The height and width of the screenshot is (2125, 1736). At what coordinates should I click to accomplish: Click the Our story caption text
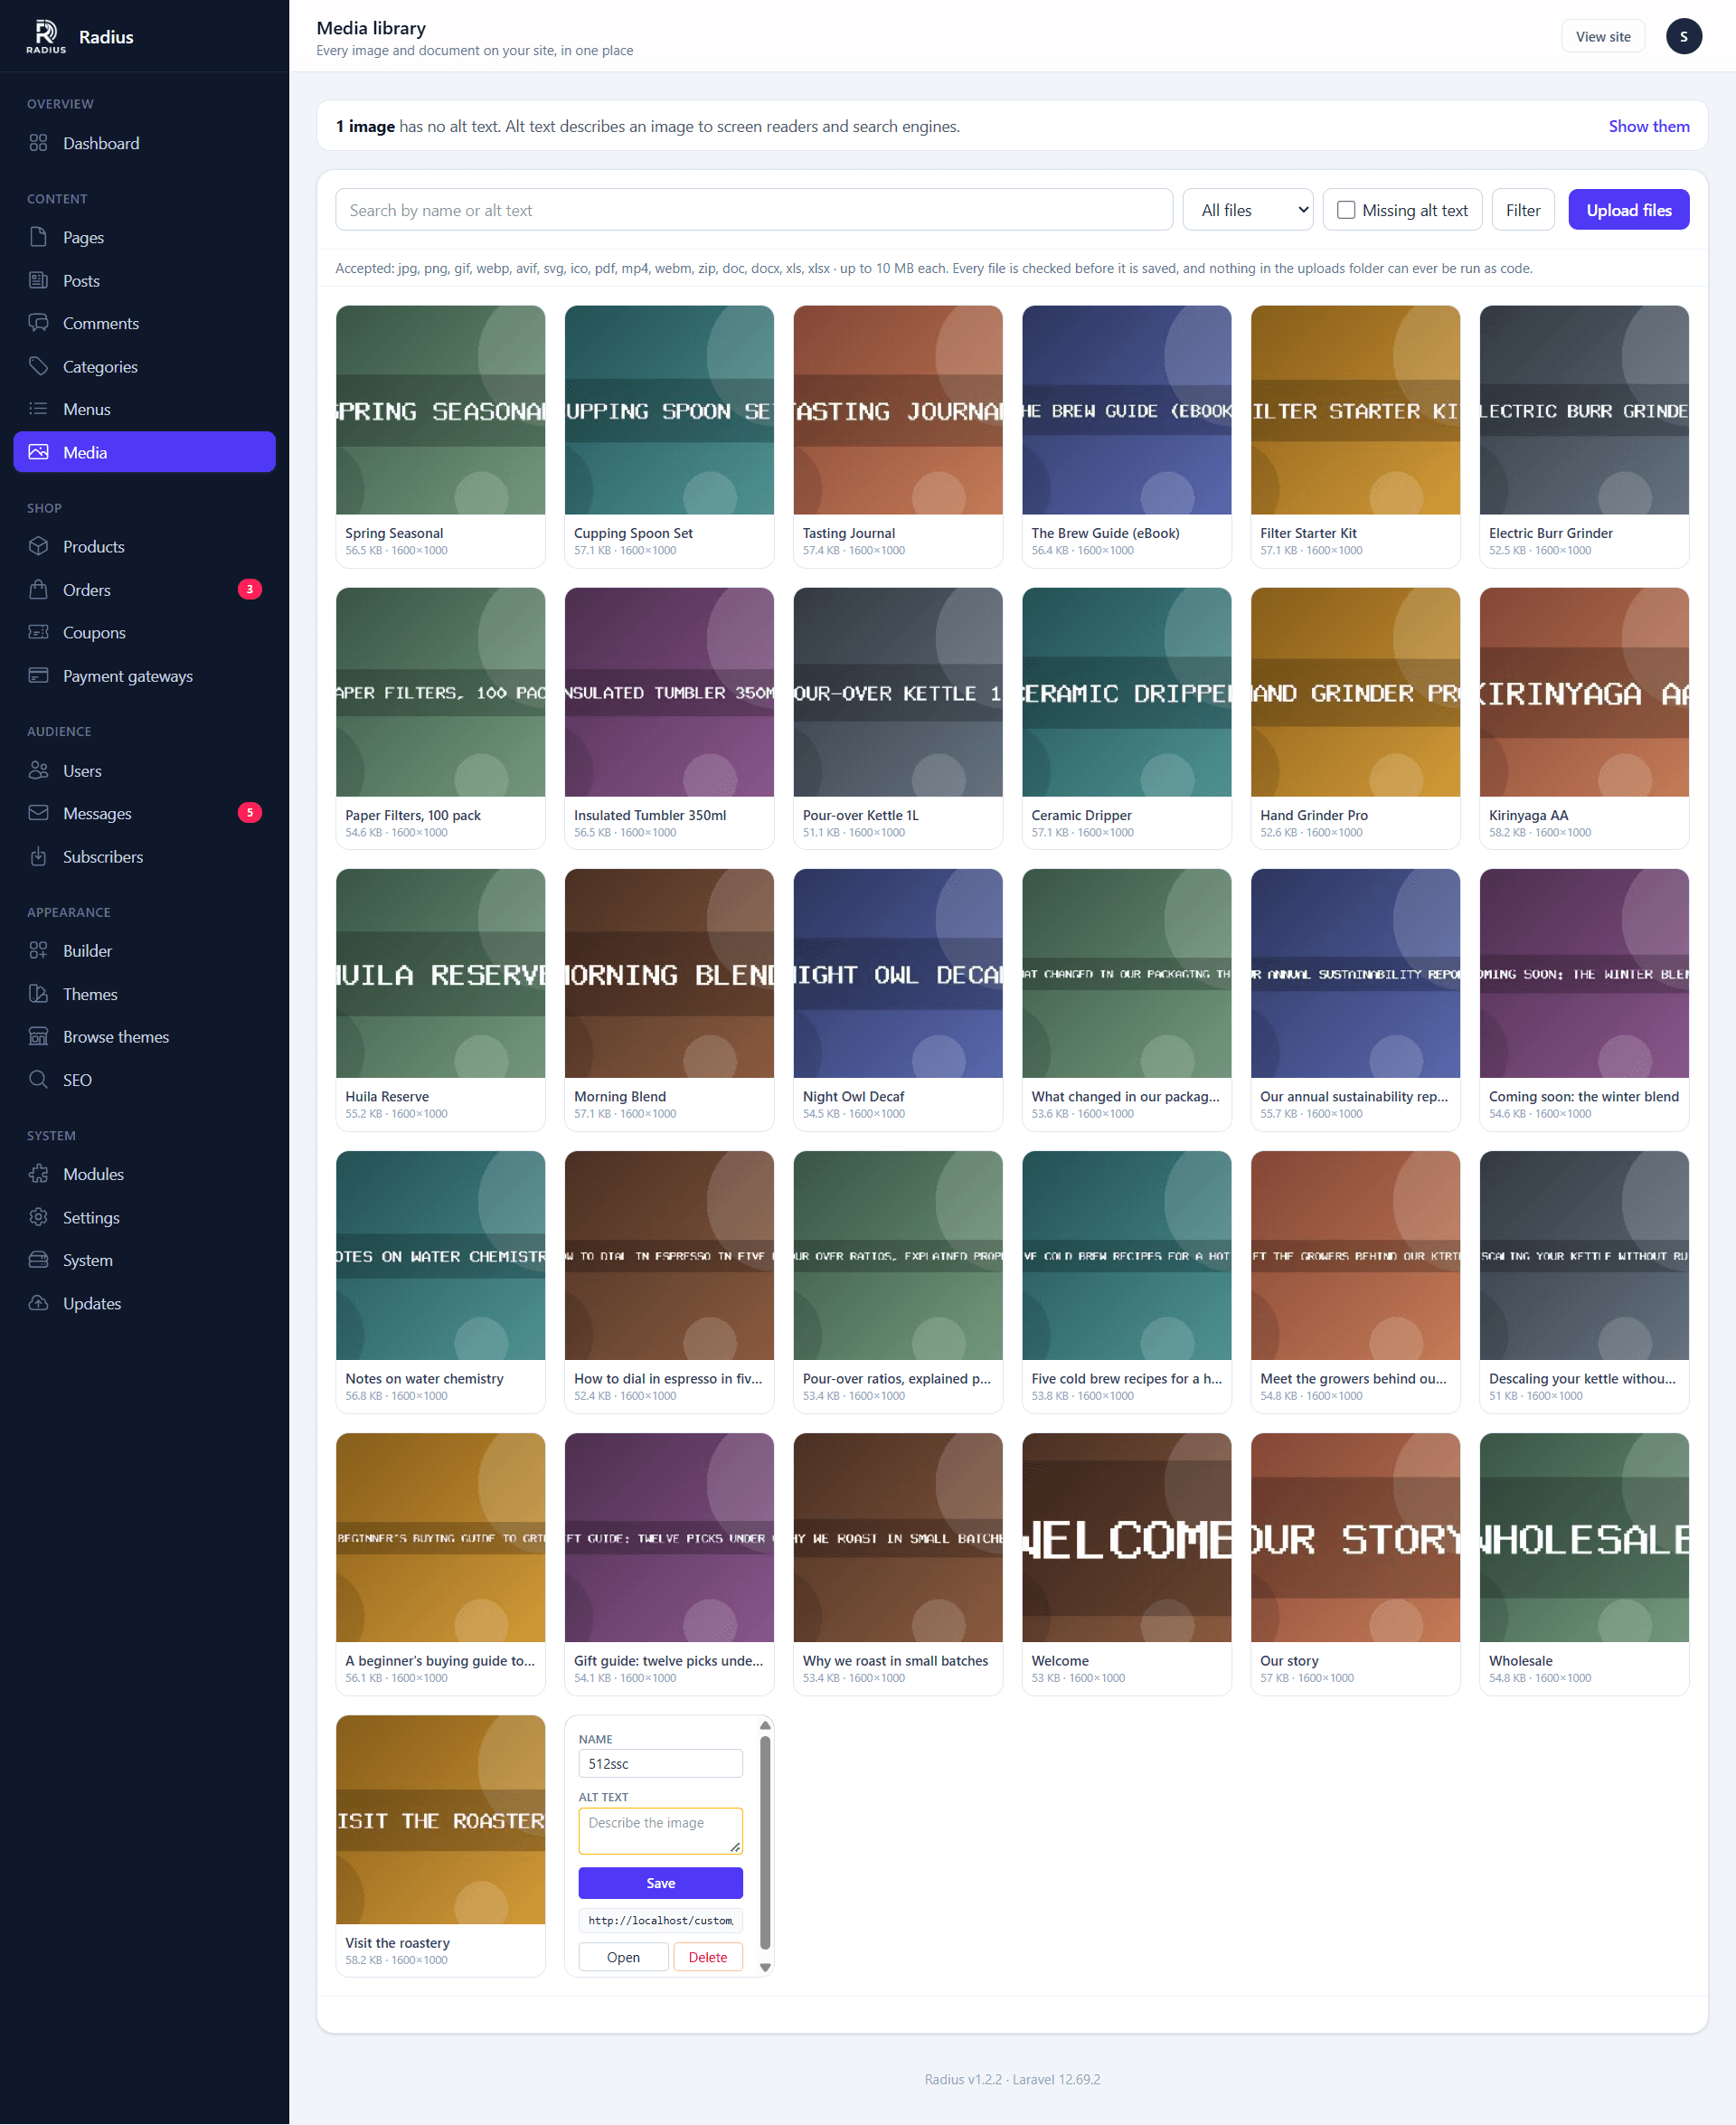click(x=1289, y=1660)
